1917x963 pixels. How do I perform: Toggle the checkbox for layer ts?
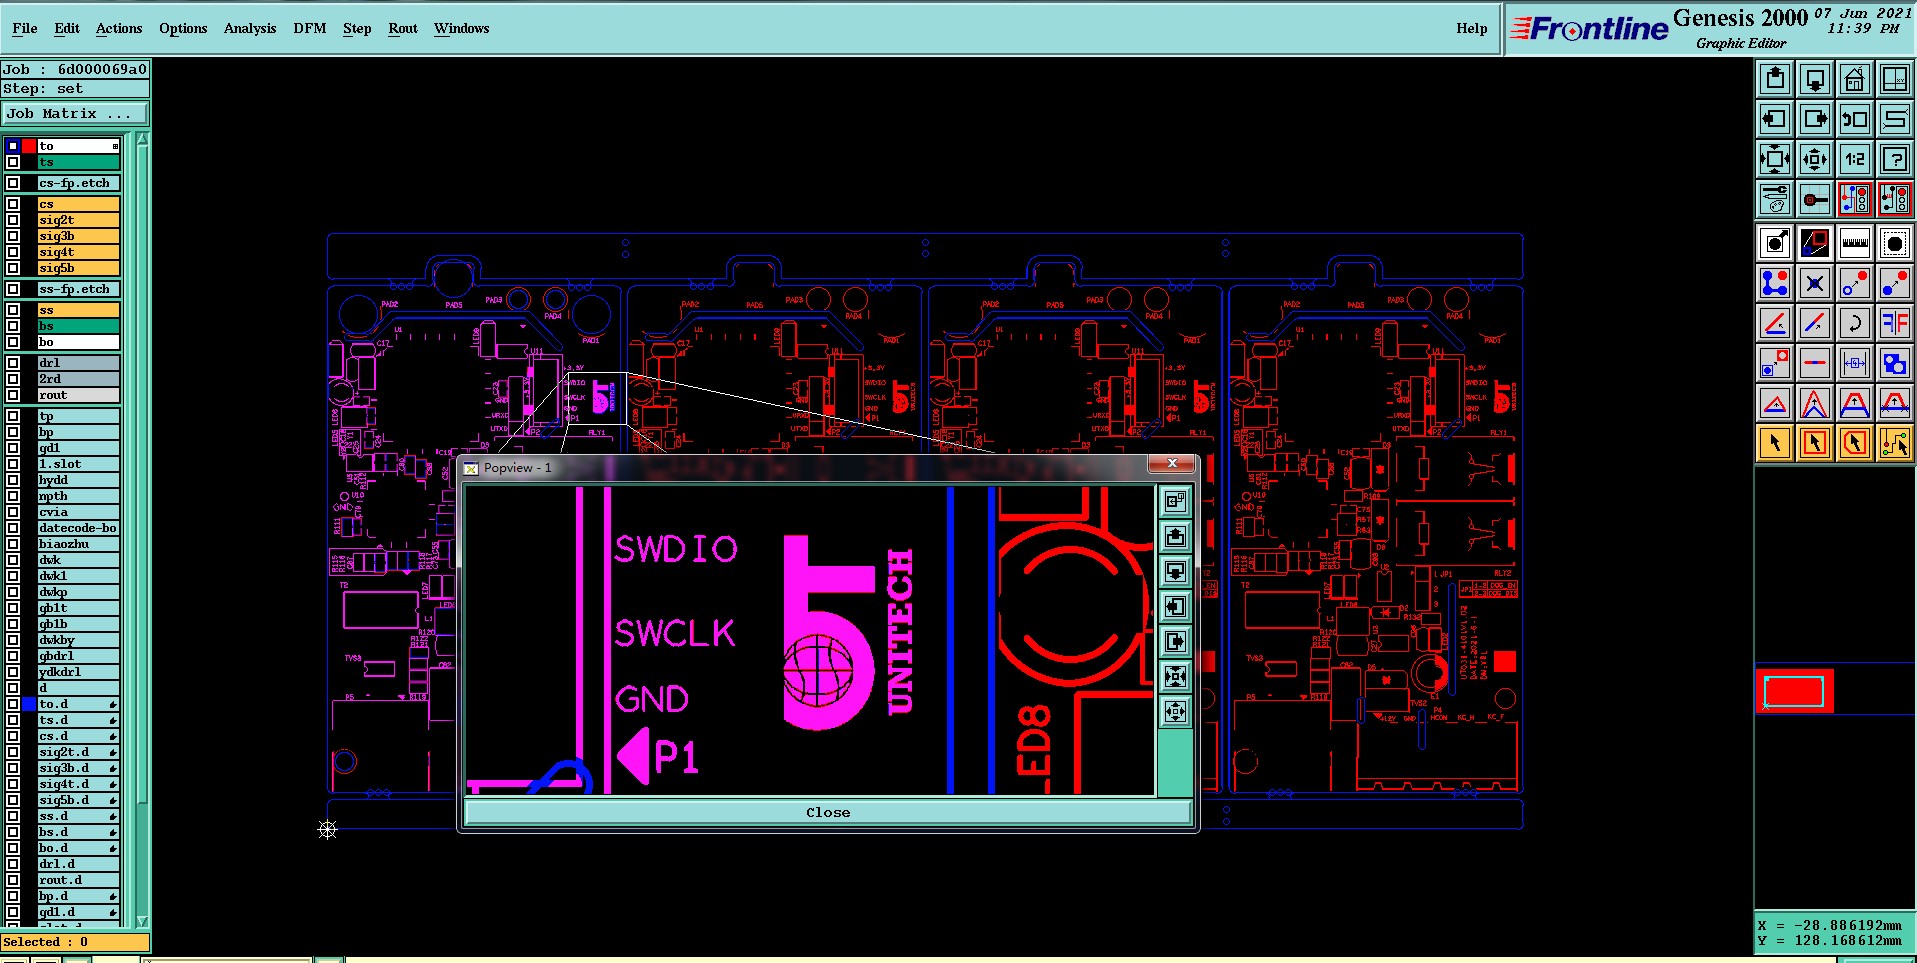coord(13,162)
